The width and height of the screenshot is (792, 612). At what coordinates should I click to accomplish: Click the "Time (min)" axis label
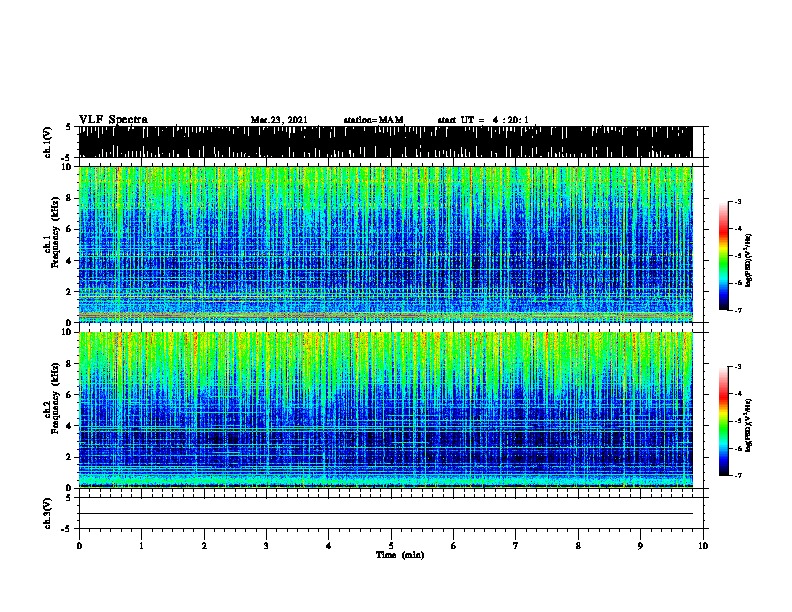click(x=400, y=555)
